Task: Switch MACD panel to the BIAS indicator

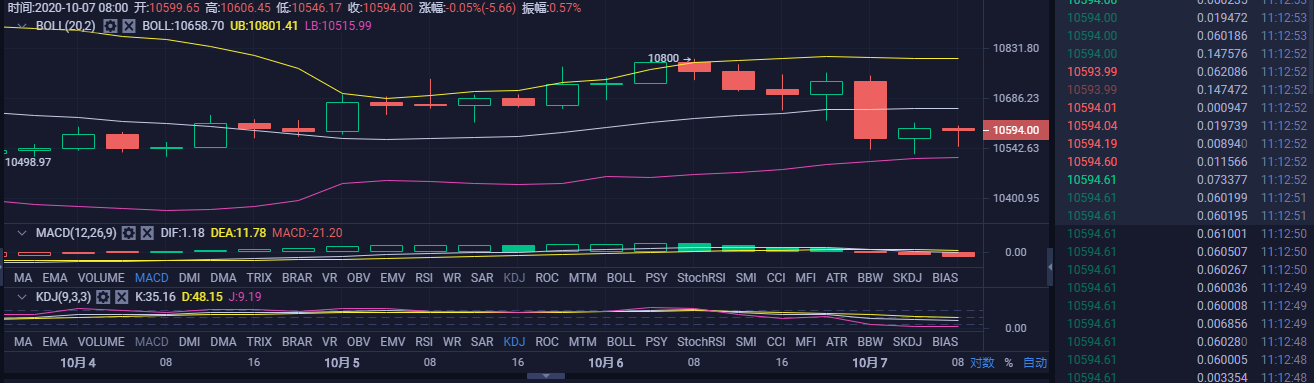Action: tap(945, 277)
